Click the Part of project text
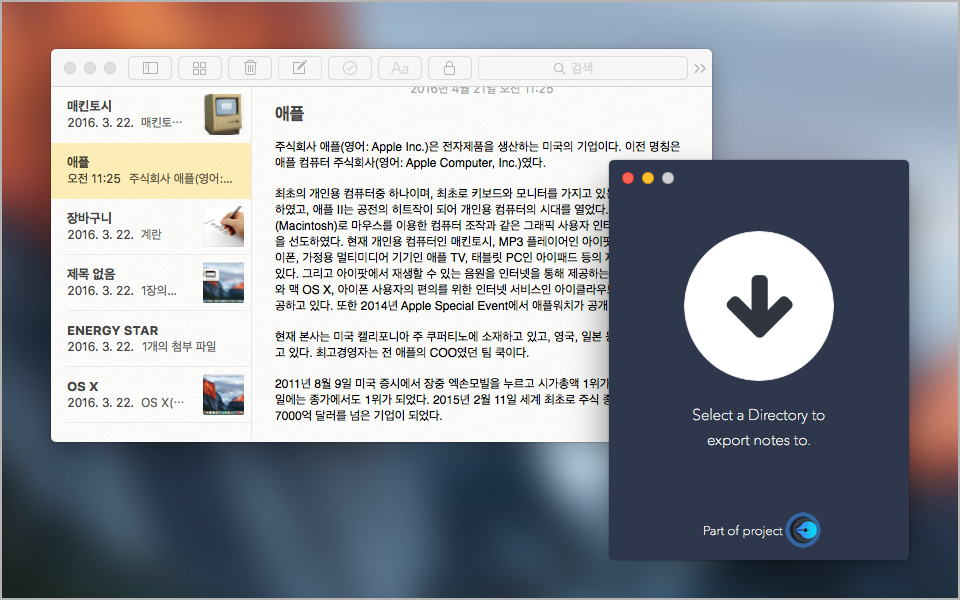 pos(743,531)
